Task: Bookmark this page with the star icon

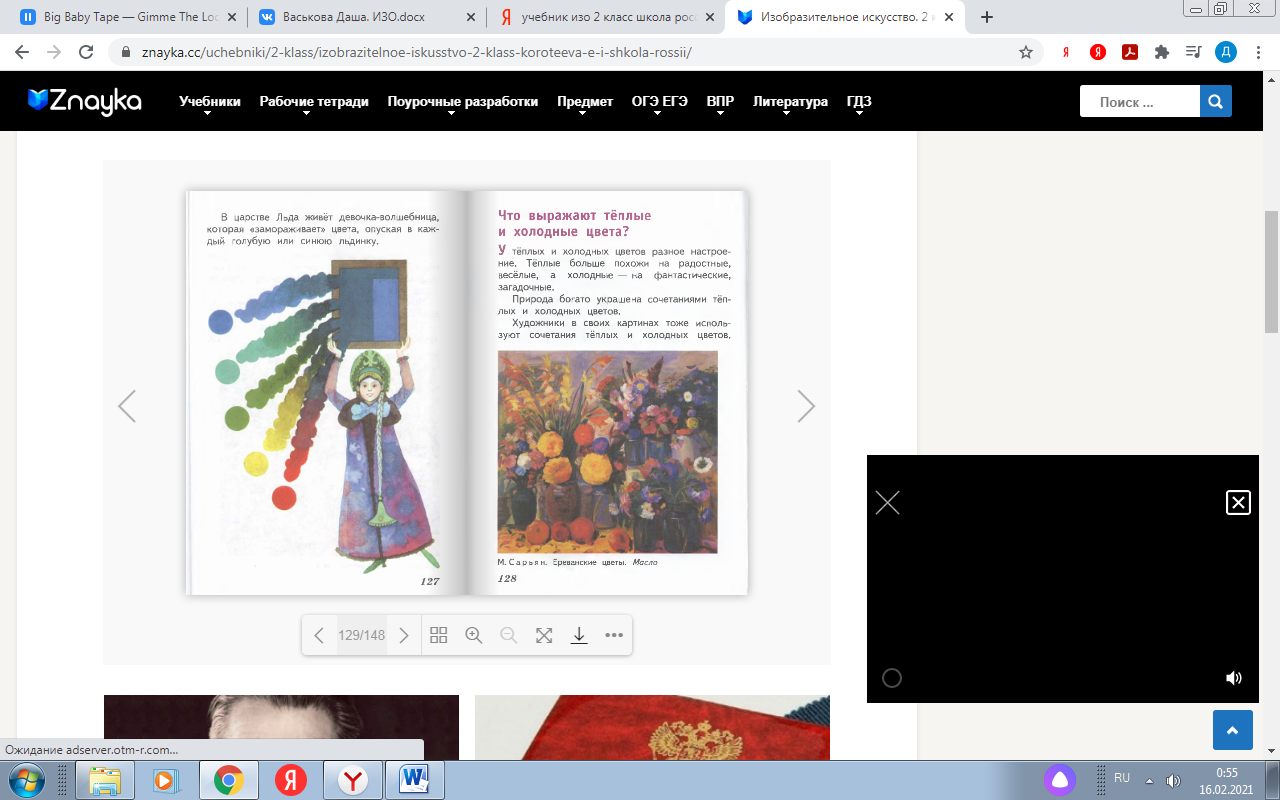Action: 1025,52
